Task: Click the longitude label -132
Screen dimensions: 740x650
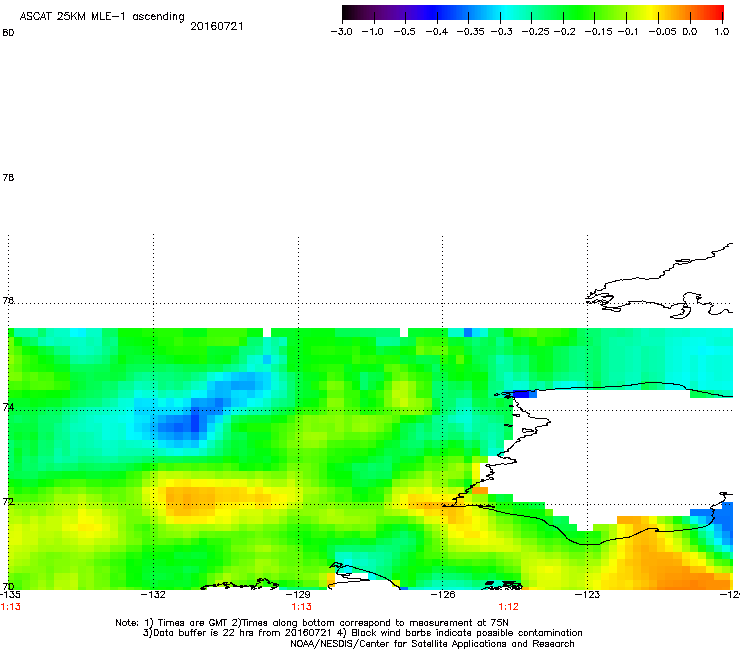Action: [x=153, y=595]
